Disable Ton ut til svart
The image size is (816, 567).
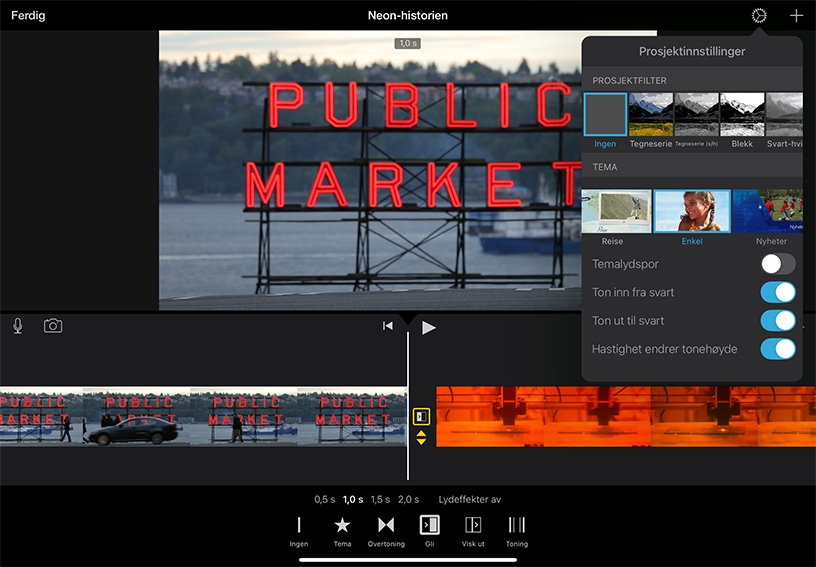pos(778,321)
